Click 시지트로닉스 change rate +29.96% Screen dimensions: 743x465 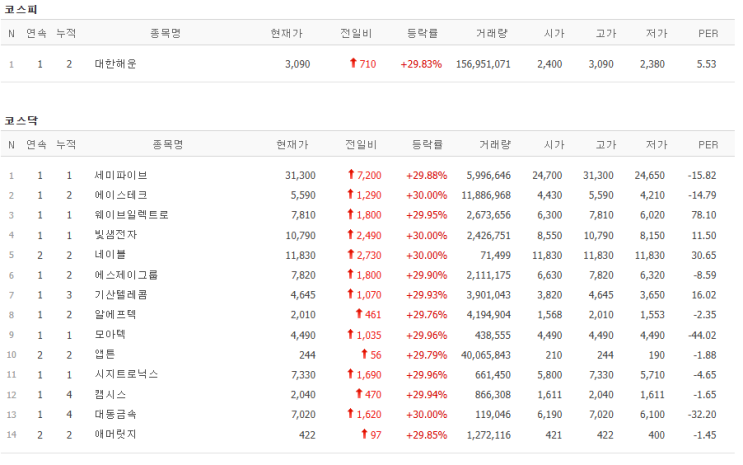click(426, 375)
